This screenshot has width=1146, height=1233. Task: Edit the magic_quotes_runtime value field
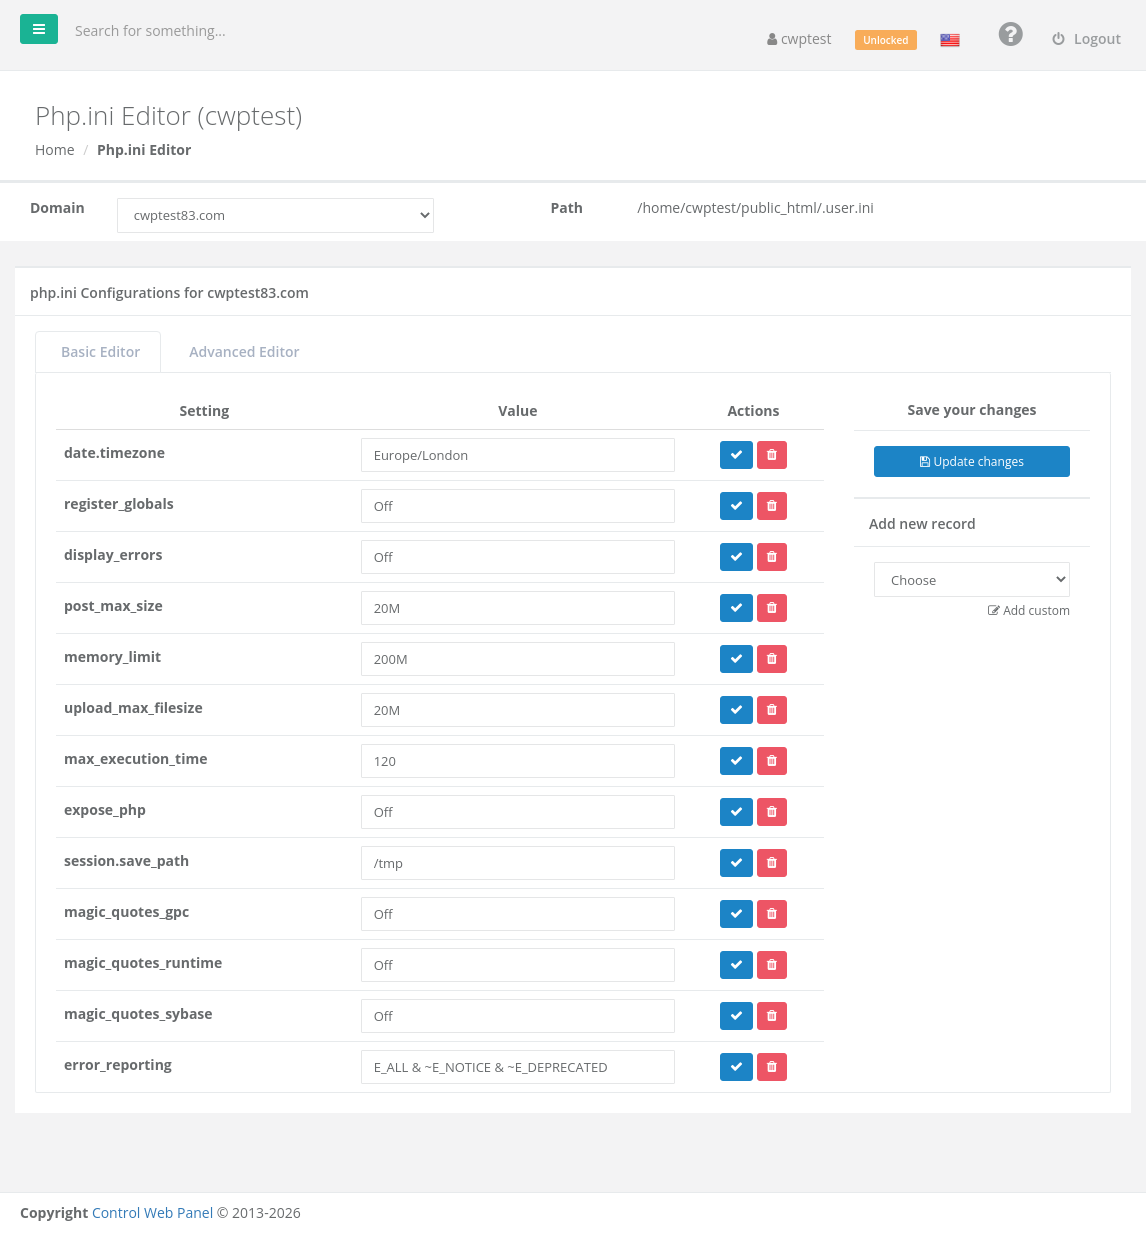(x=518, y=965)
